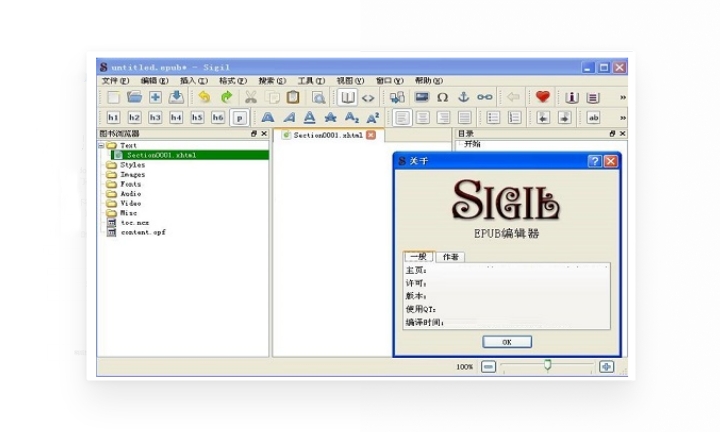Insert a hyperlink

click(485, 97)
